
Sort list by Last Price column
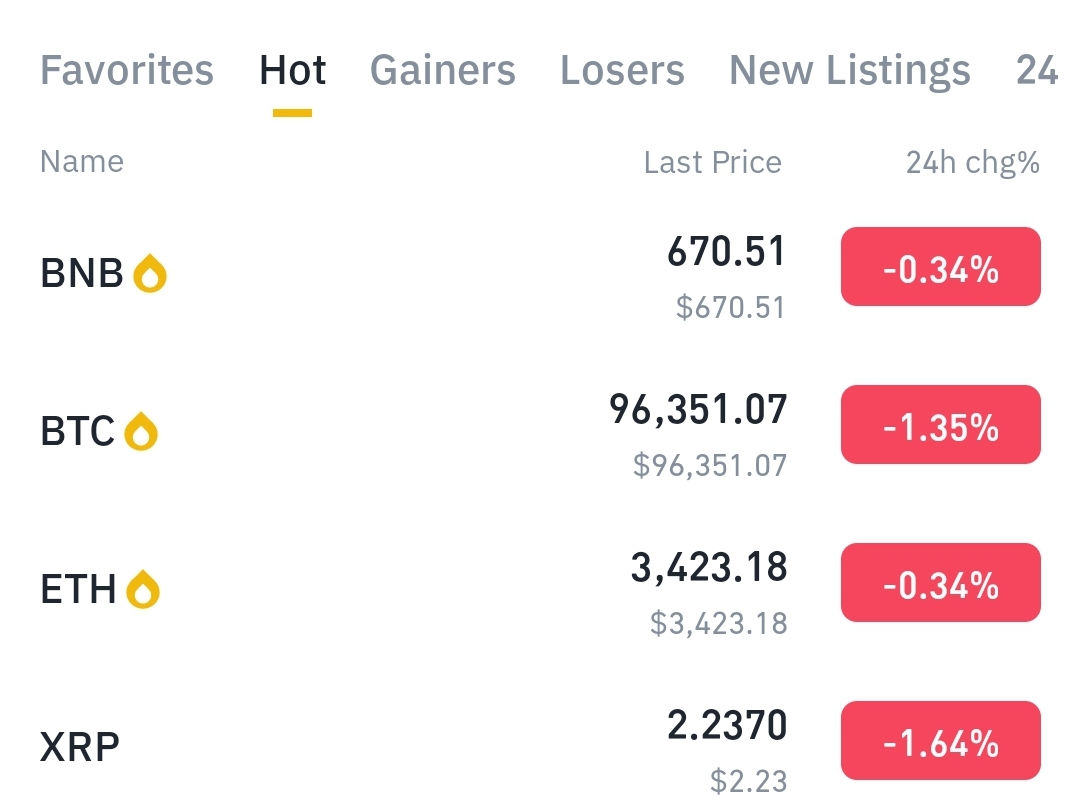click(x=712, y=163)
